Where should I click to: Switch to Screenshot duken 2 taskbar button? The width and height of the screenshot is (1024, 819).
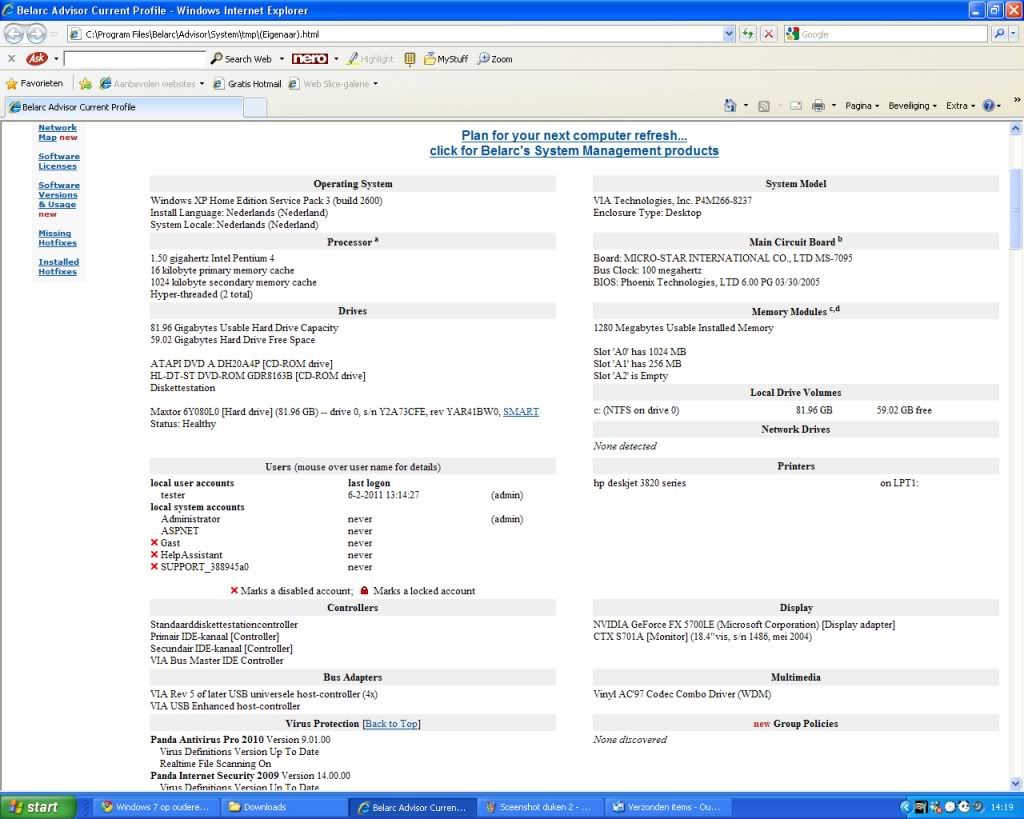538,807
